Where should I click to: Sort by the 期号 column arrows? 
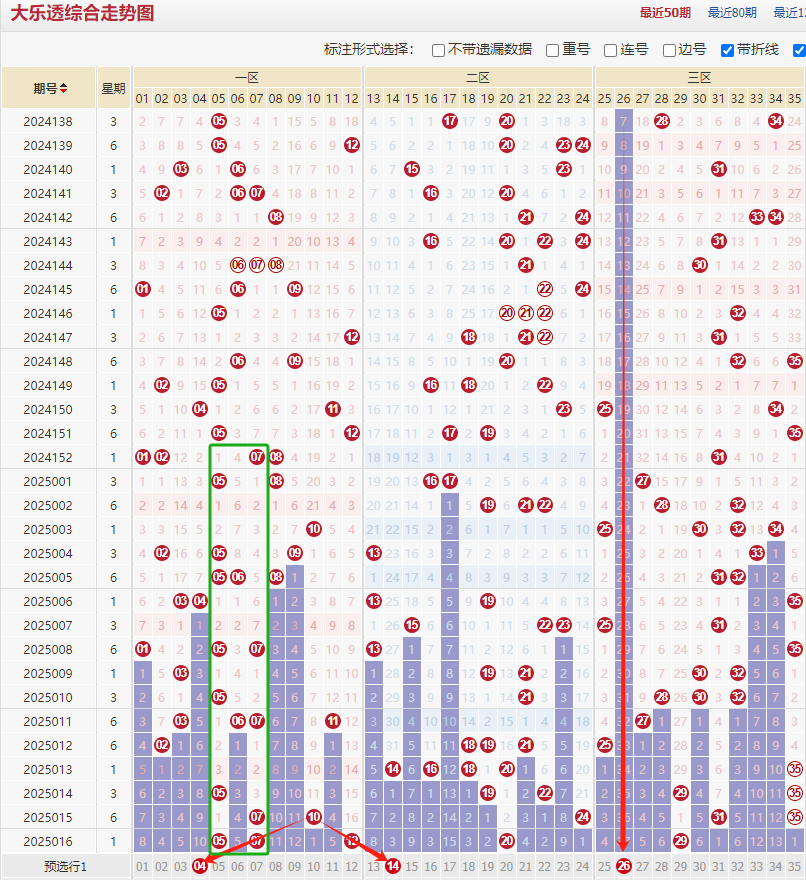(64, 88)
